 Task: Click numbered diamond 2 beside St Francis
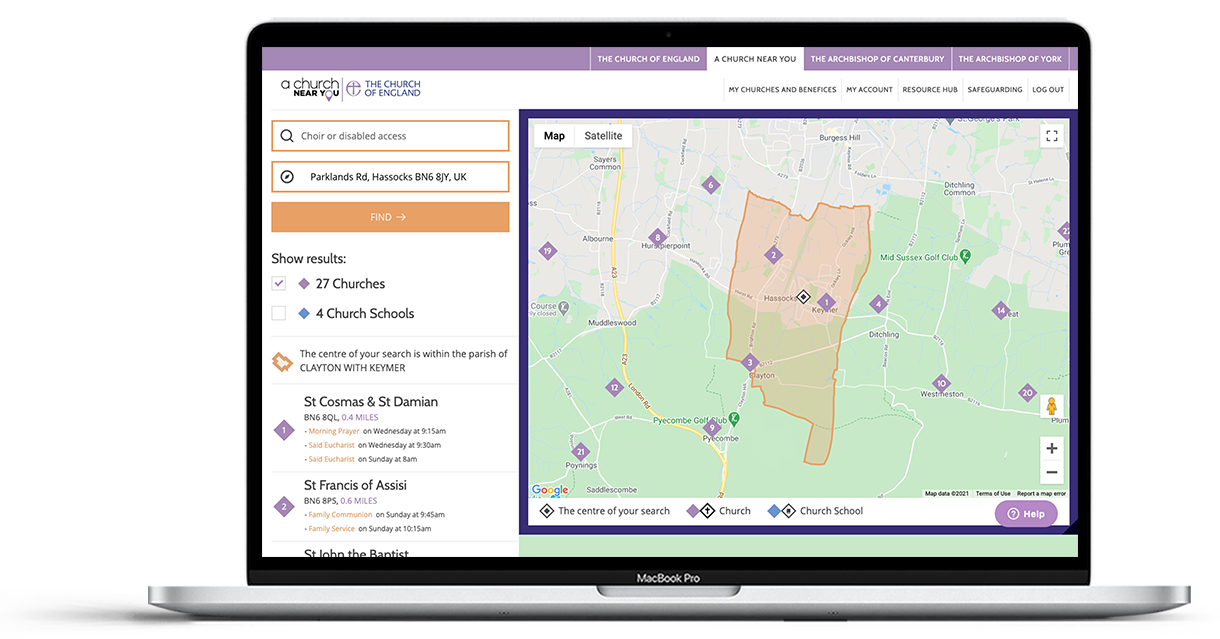pos(284,507)
